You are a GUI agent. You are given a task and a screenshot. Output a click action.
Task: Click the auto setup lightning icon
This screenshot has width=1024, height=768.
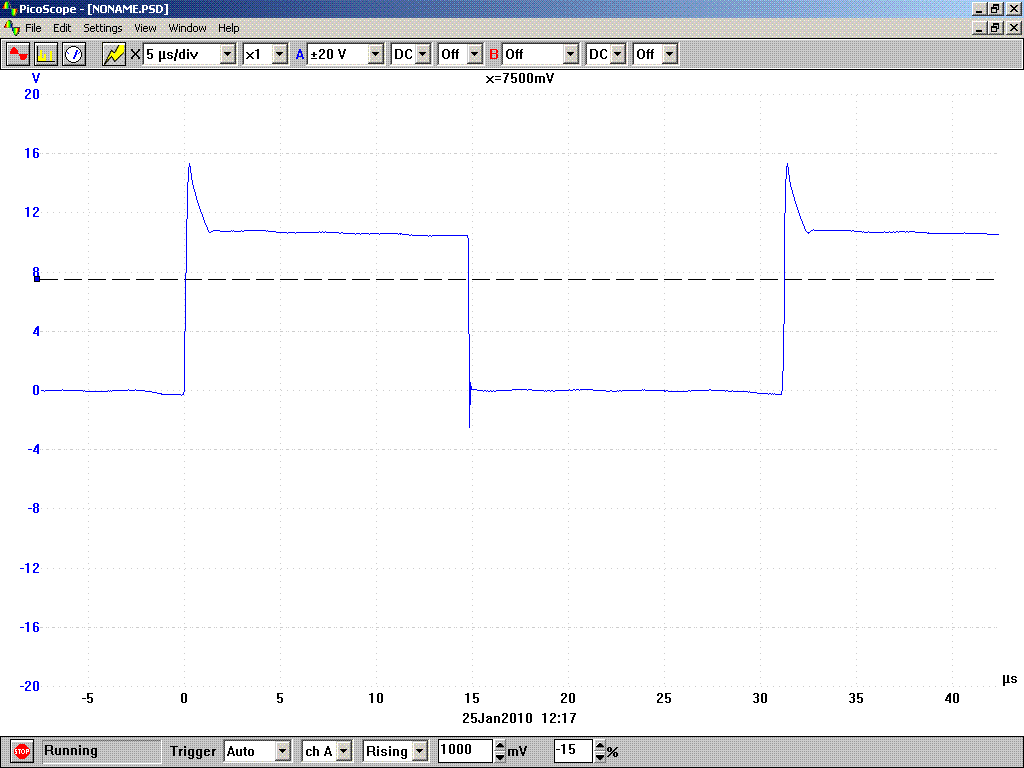click(x=114, y=54)
